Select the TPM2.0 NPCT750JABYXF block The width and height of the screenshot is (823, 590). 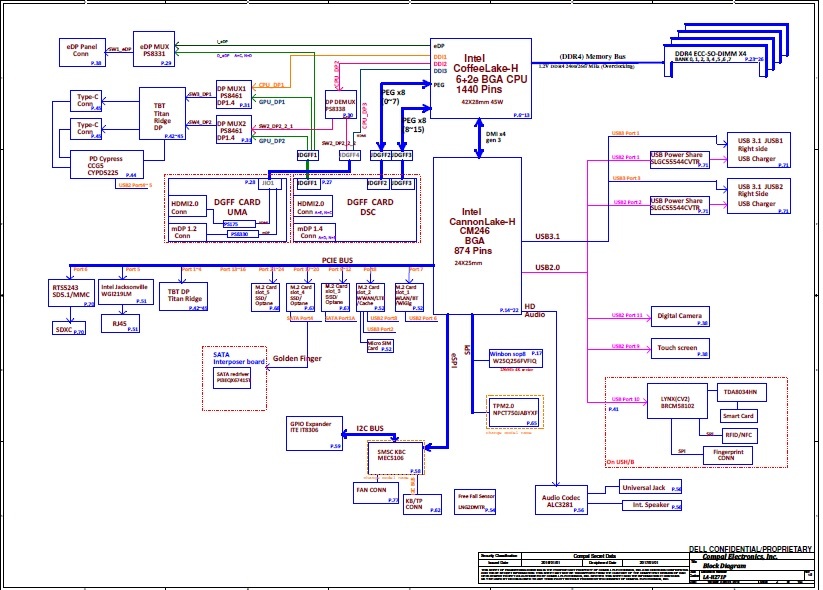point(512,408)
